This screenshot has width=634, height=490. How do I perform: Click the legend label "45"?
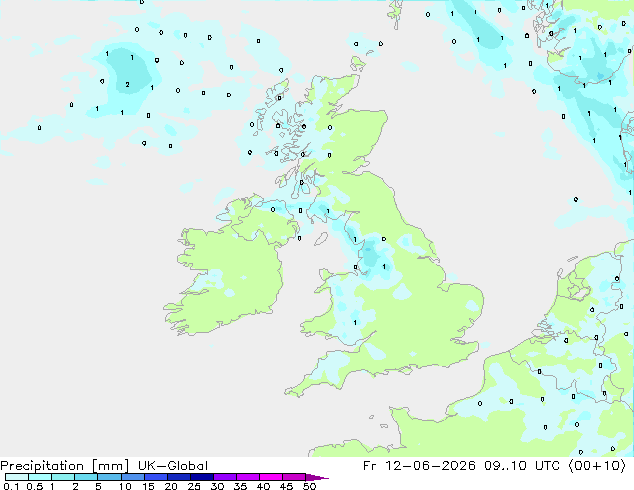tap(286, 486)
